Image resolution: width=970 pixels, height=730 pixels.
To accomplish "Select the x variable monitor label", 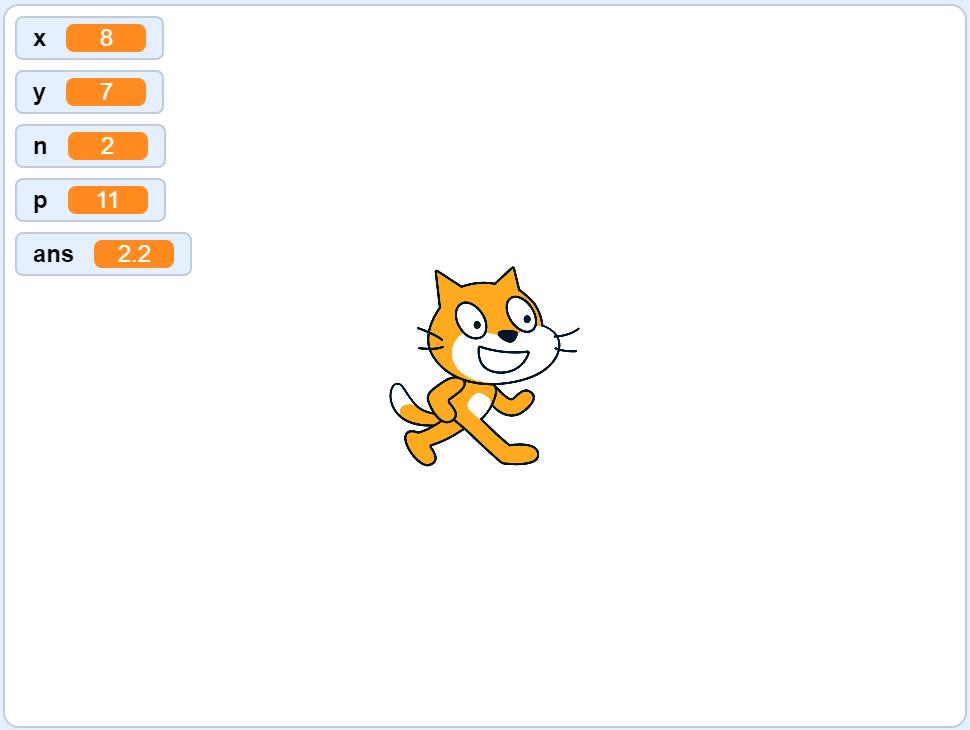I will 40,38.
